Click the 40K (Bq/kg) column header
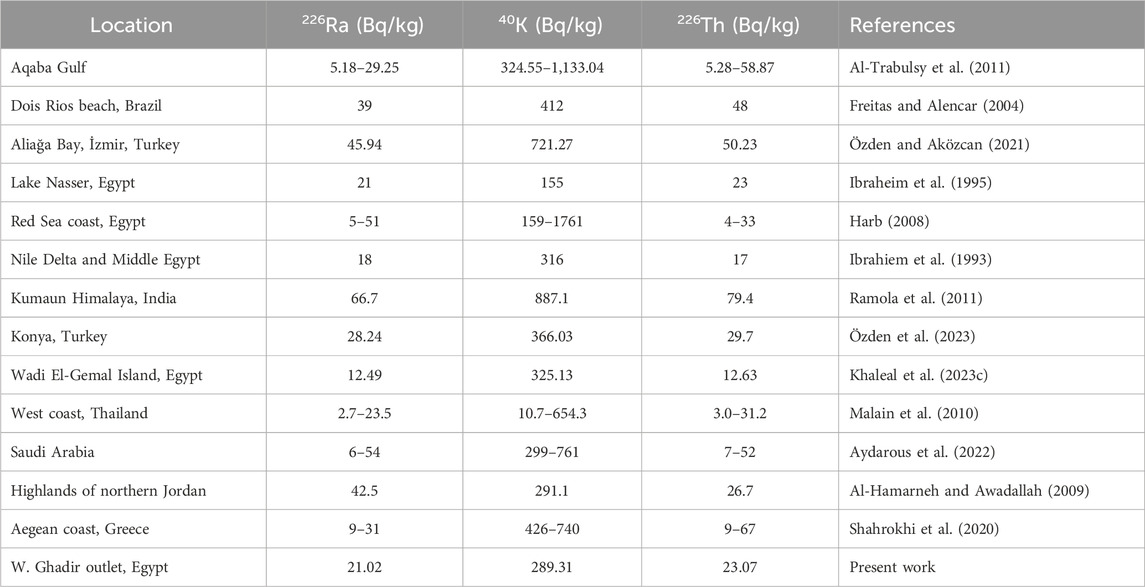Image resolution: width=1145 pixels, height=587 pixels. (x=552, y=25)
